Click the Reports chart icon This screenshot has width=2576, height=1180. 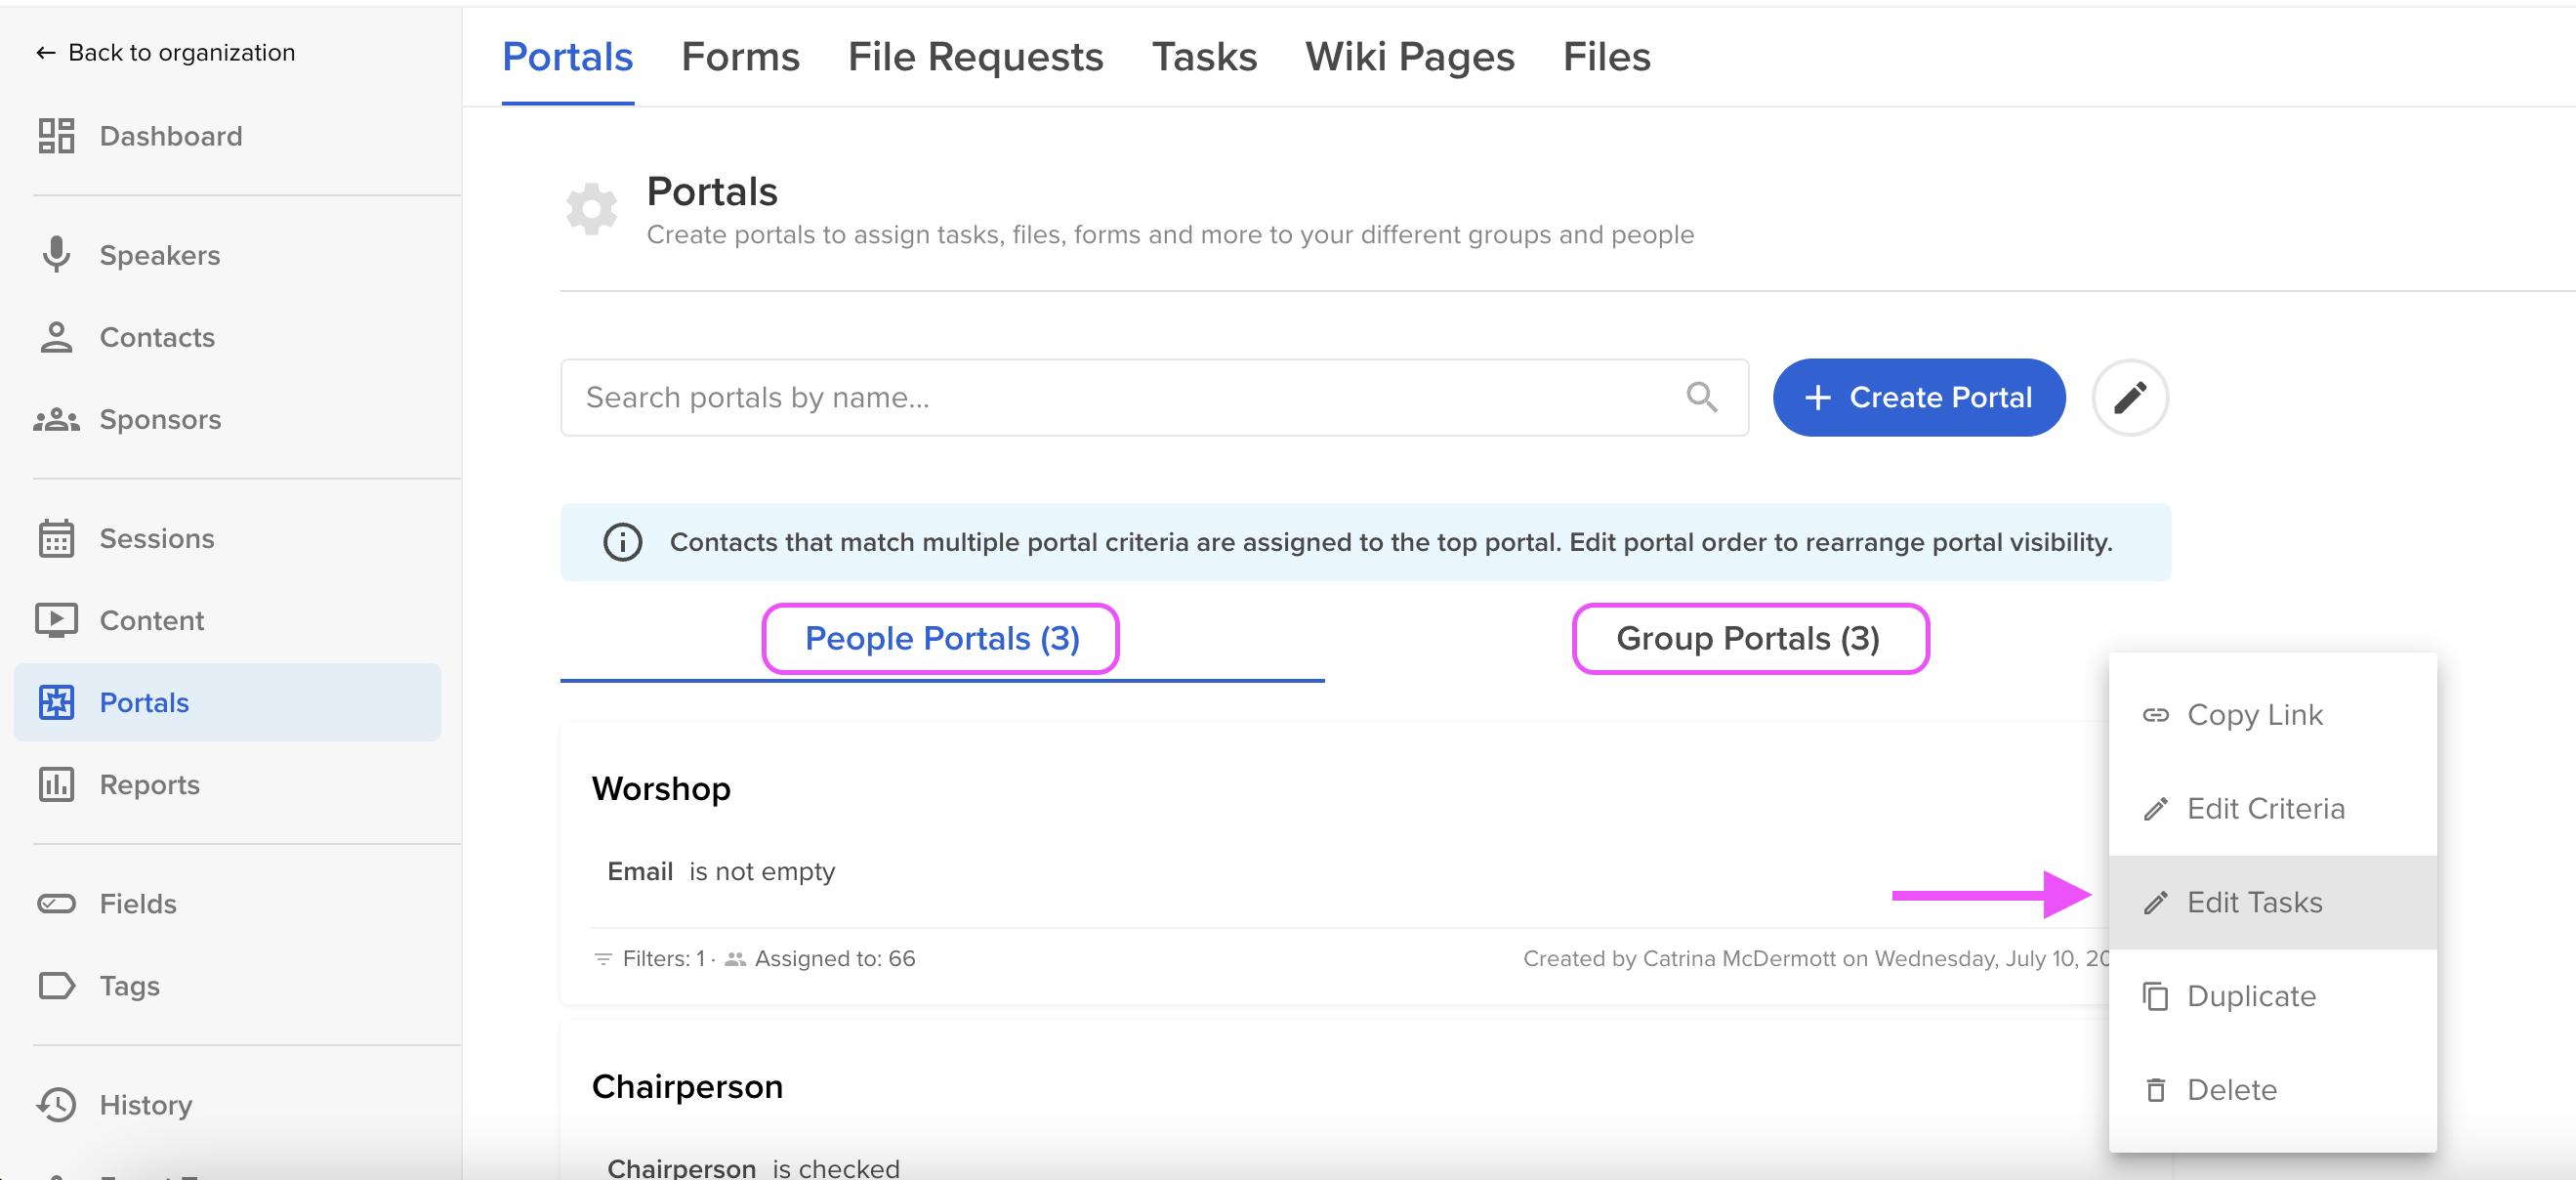point(56,784)
